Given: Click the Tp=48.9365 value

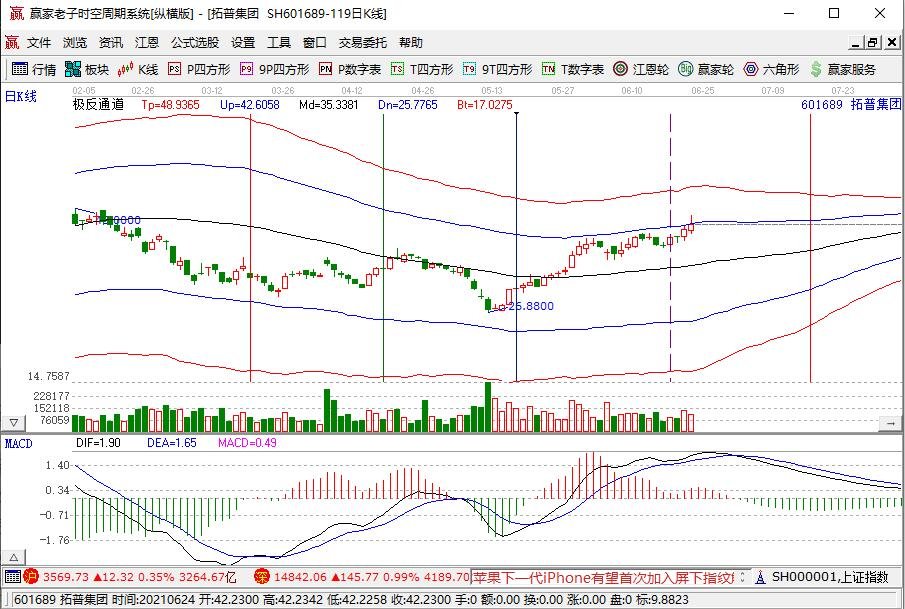Looking at the screenshot, I should pyautogui.click(x=170, y=104).
